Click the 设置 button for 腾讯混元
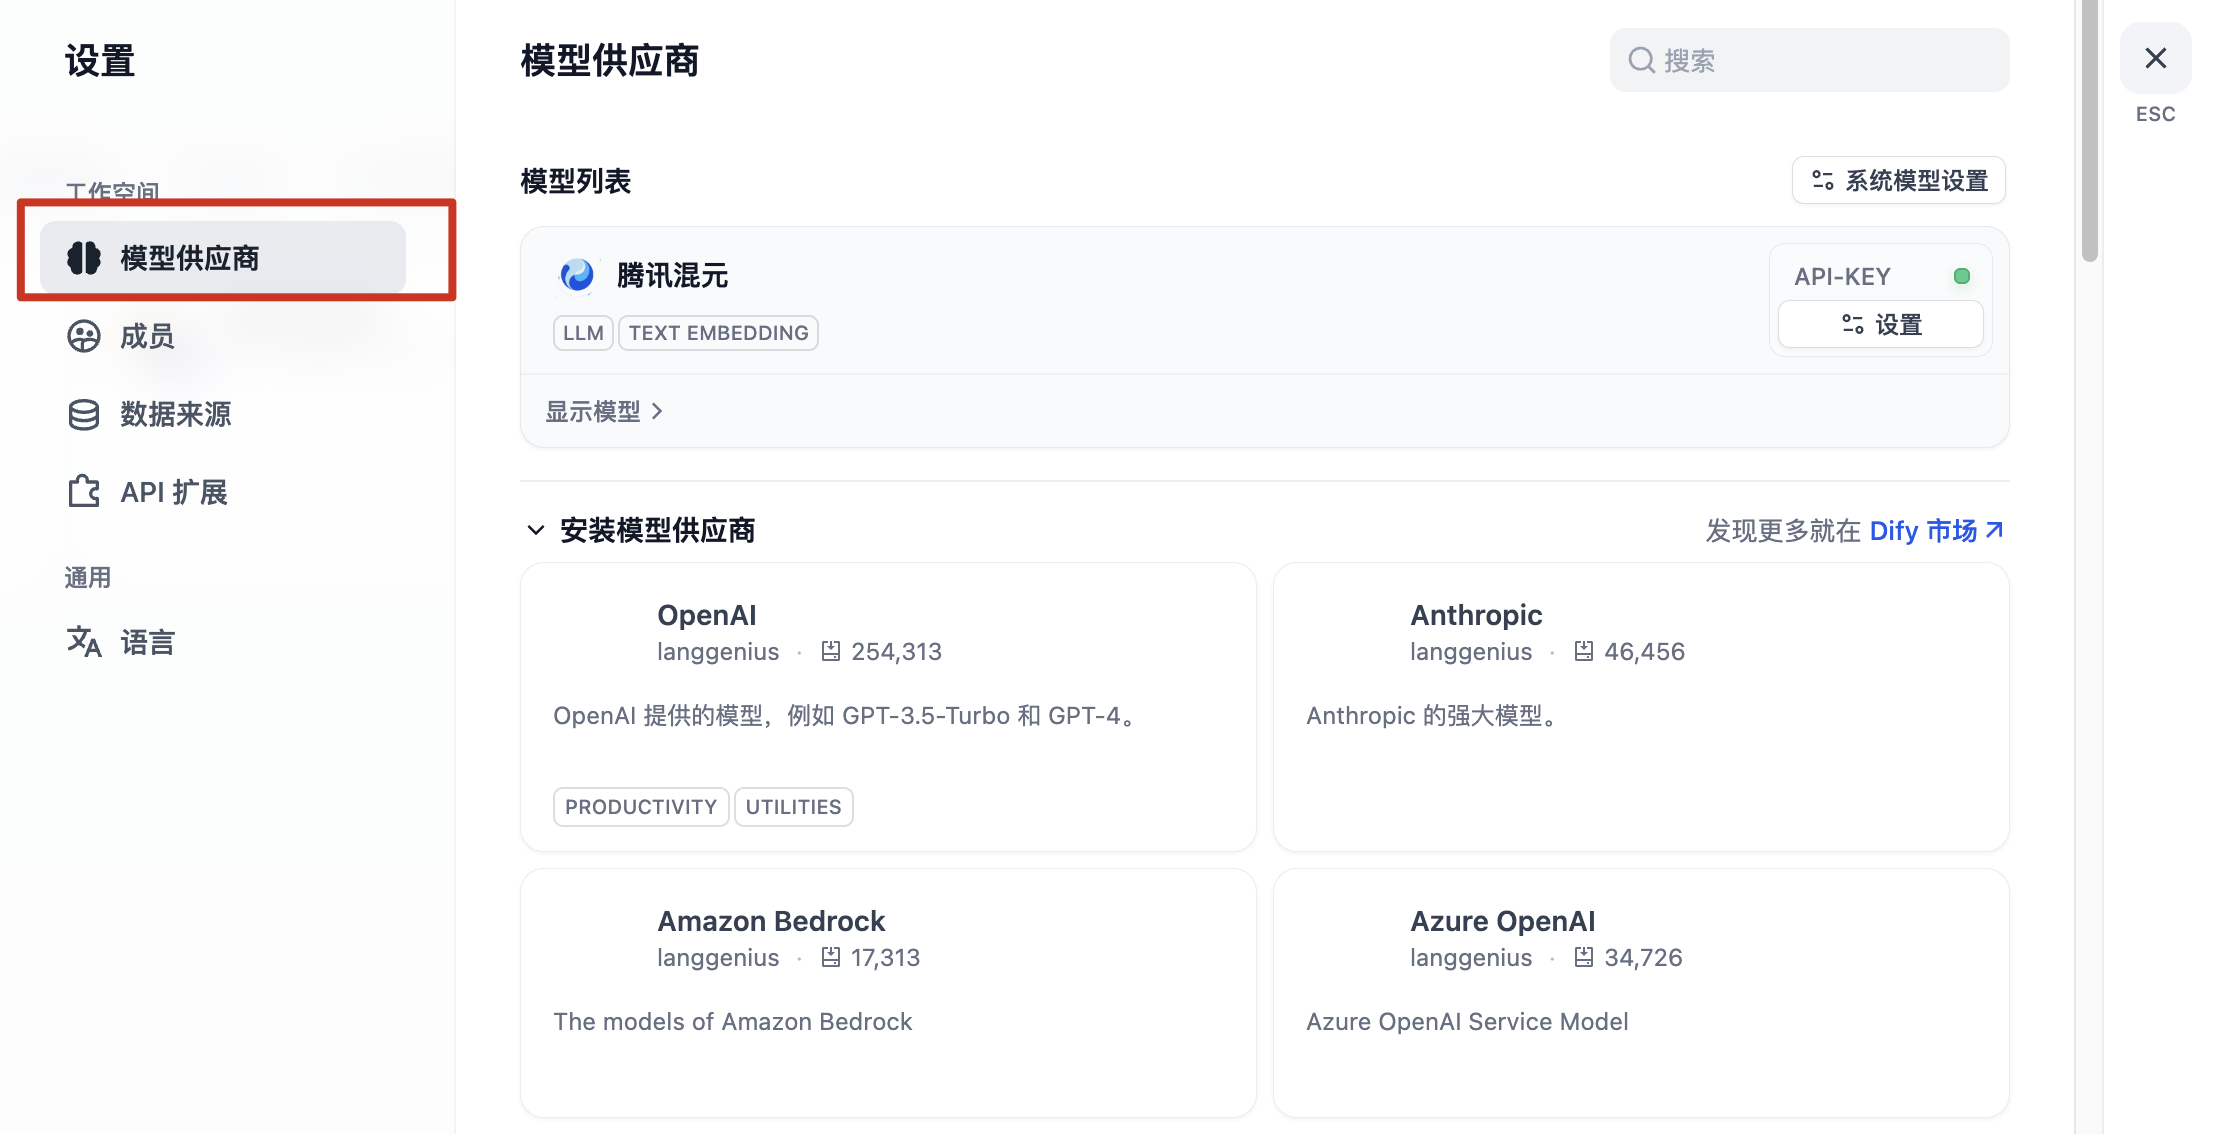The height and width of the screenshot is (1134, 2238). tap(1880, 324)
